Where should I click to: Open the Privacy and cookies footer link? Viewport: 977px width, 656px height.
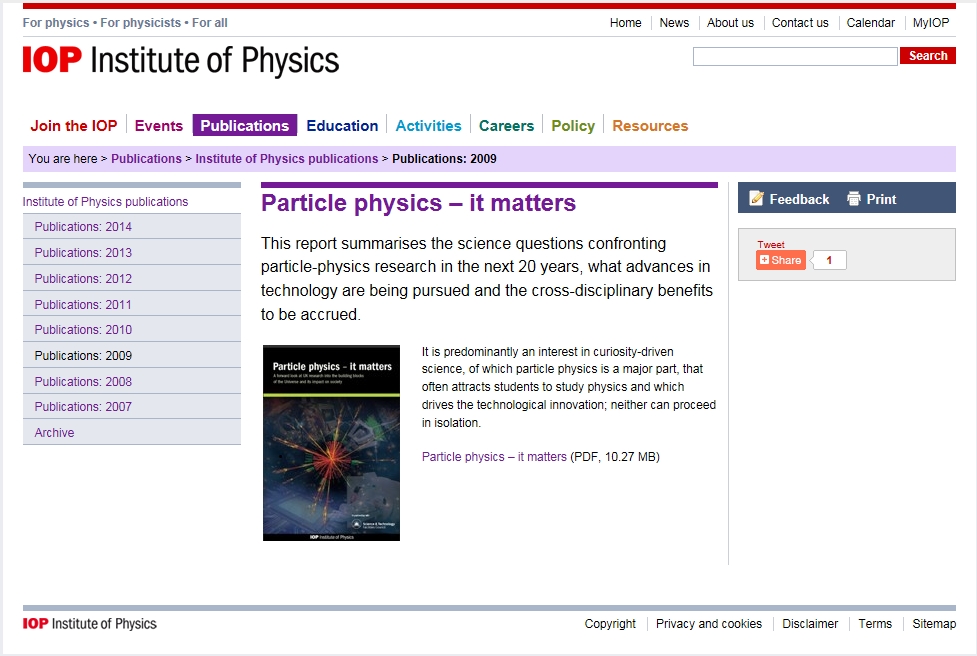pyautogui.click(x=709, y=624)
